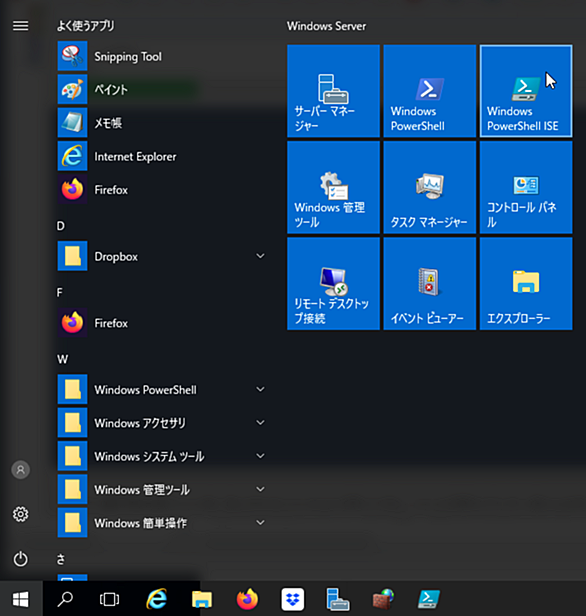Launch the Windows PowerShell tile
Screen dimensions: 586x616
[x=429, y=91]
